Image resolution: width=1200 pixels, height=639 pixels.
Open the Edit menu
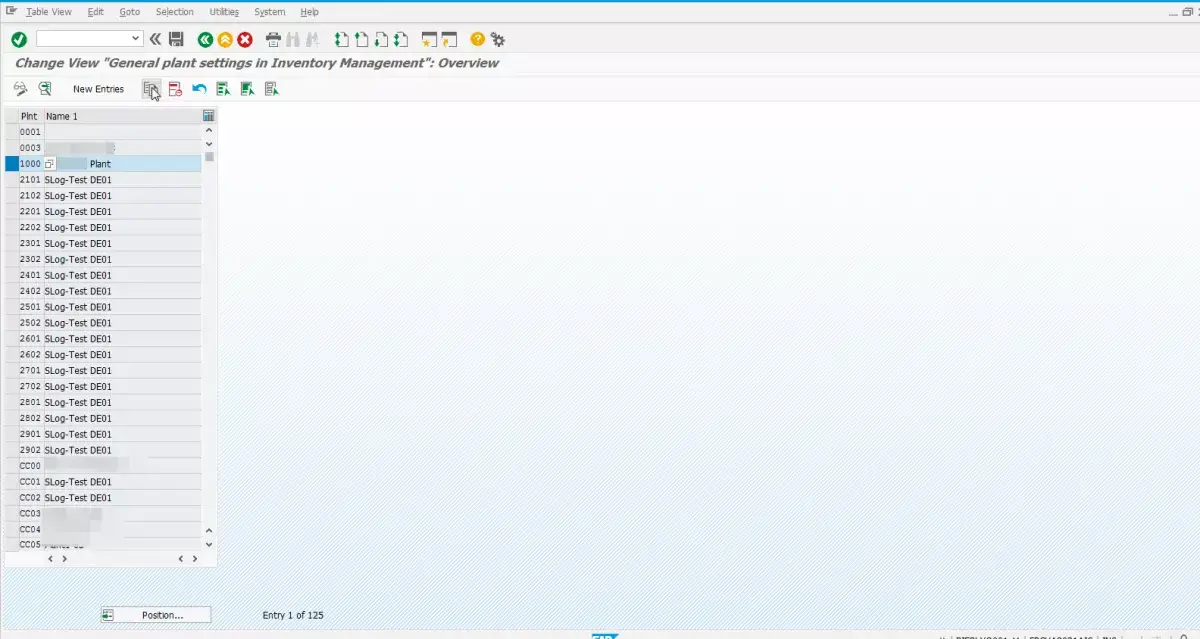point(95,12)
